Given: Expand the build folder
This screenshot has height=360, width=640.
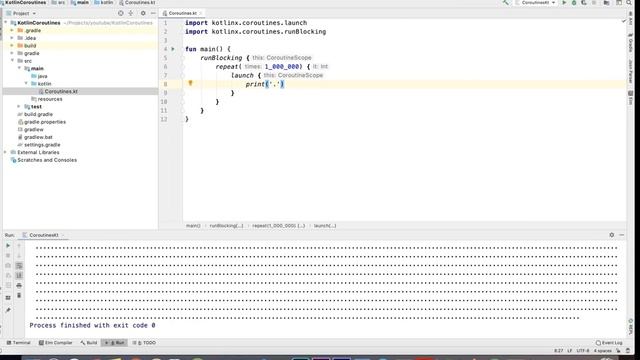Looking at the screenshot, I should (x=12, y=45).
